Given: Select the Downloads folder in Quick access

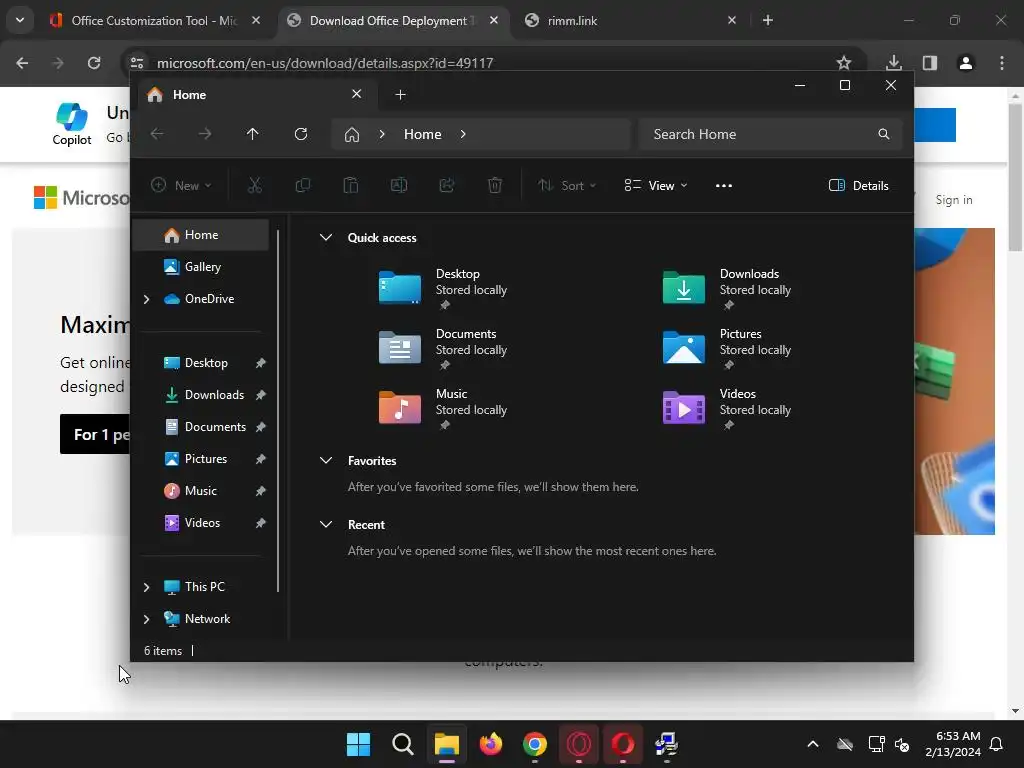Looking at the screenshot, I should tap(728, 288).
